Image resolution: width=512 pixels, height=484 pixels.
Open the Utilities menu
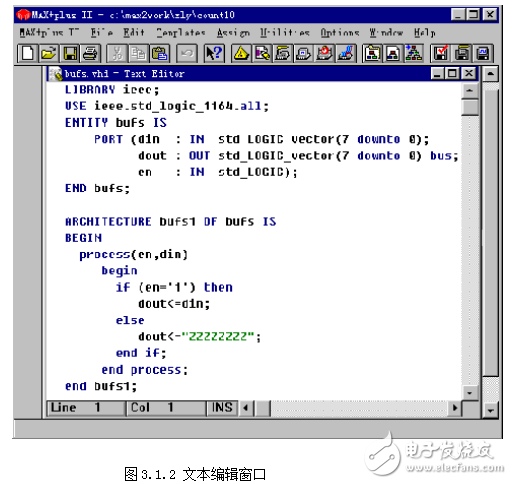(x=285, y=33)
